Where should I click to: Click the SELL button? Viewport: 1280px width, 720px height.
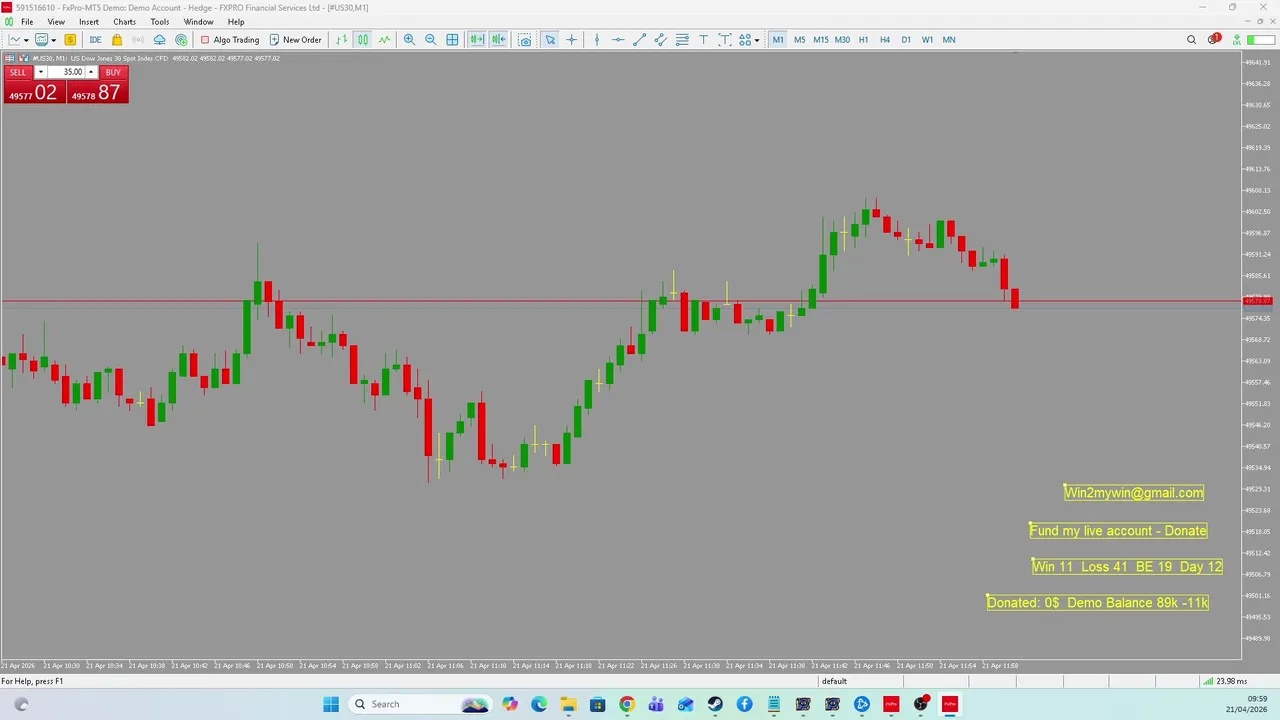18,72
